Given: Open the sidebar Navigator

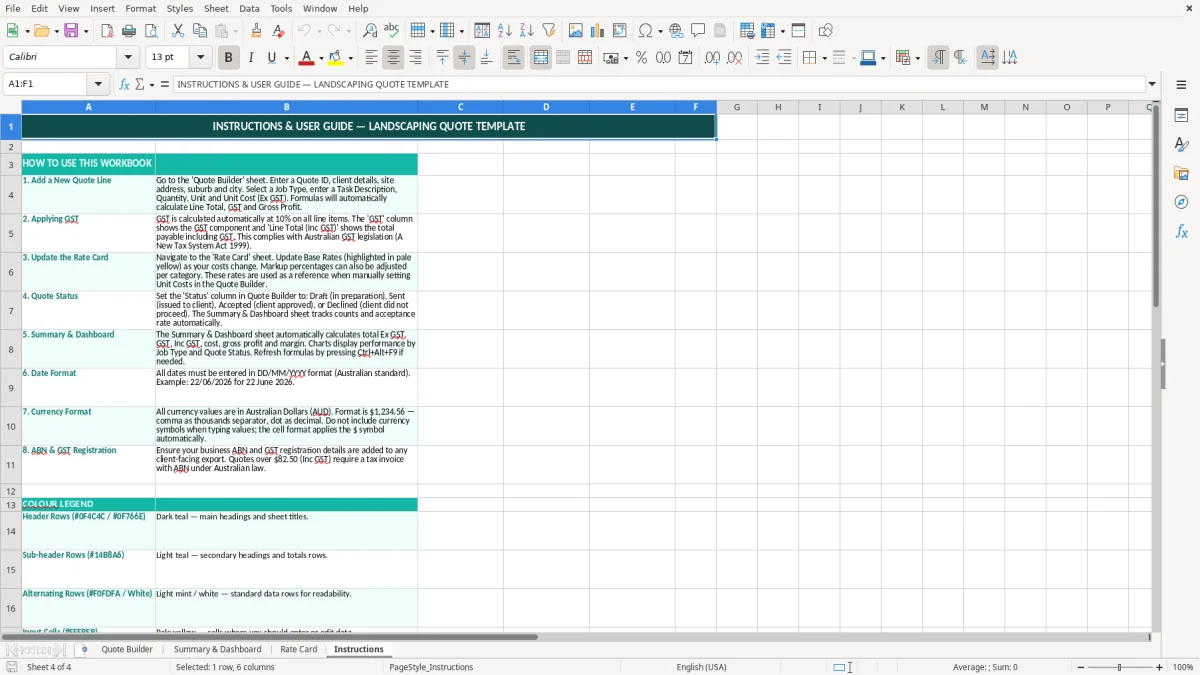Looking at the screenshot, I should (x=1181, y=202).
